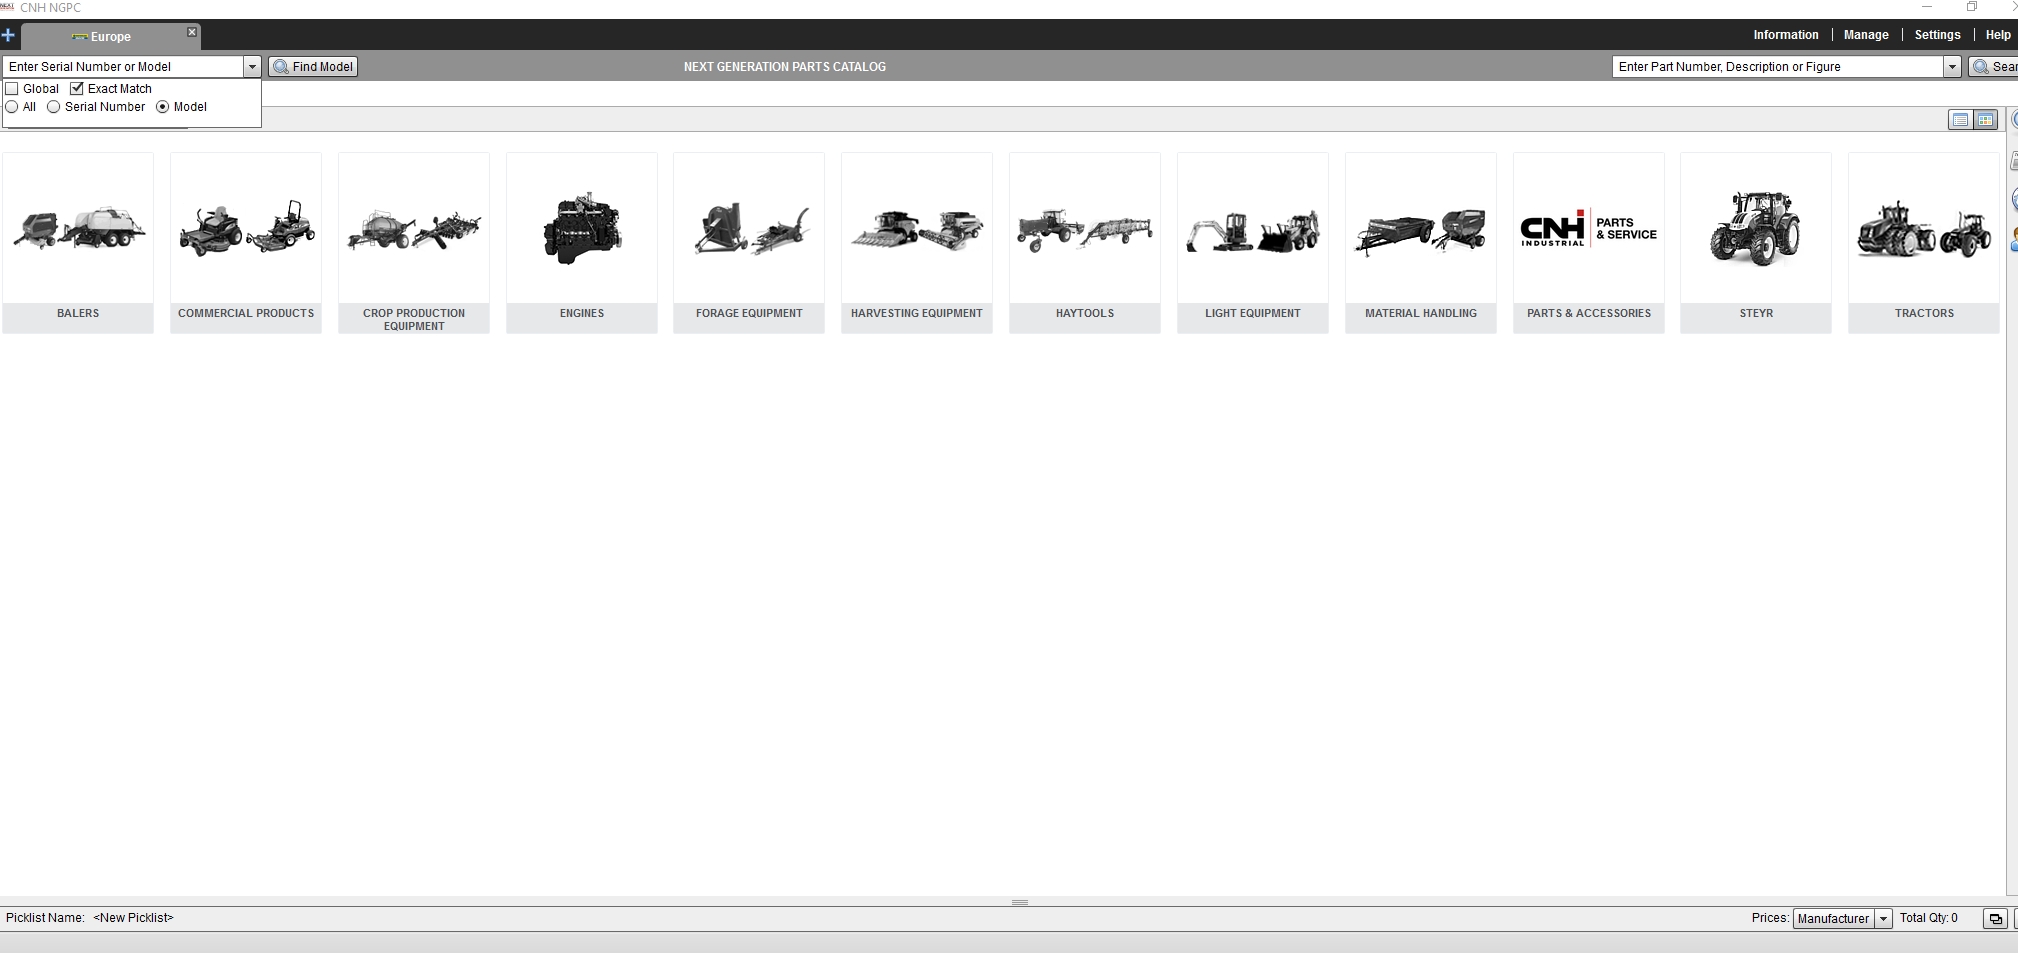Open the Settings menu
The height and width of the screenshot is (953, 2018).
tap(1937, 35)
